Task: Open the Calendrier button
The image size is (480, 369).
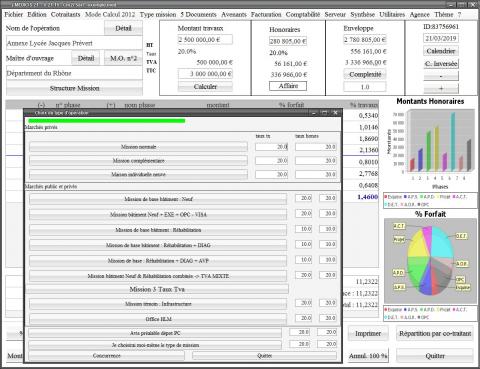Action: point(441,51)
